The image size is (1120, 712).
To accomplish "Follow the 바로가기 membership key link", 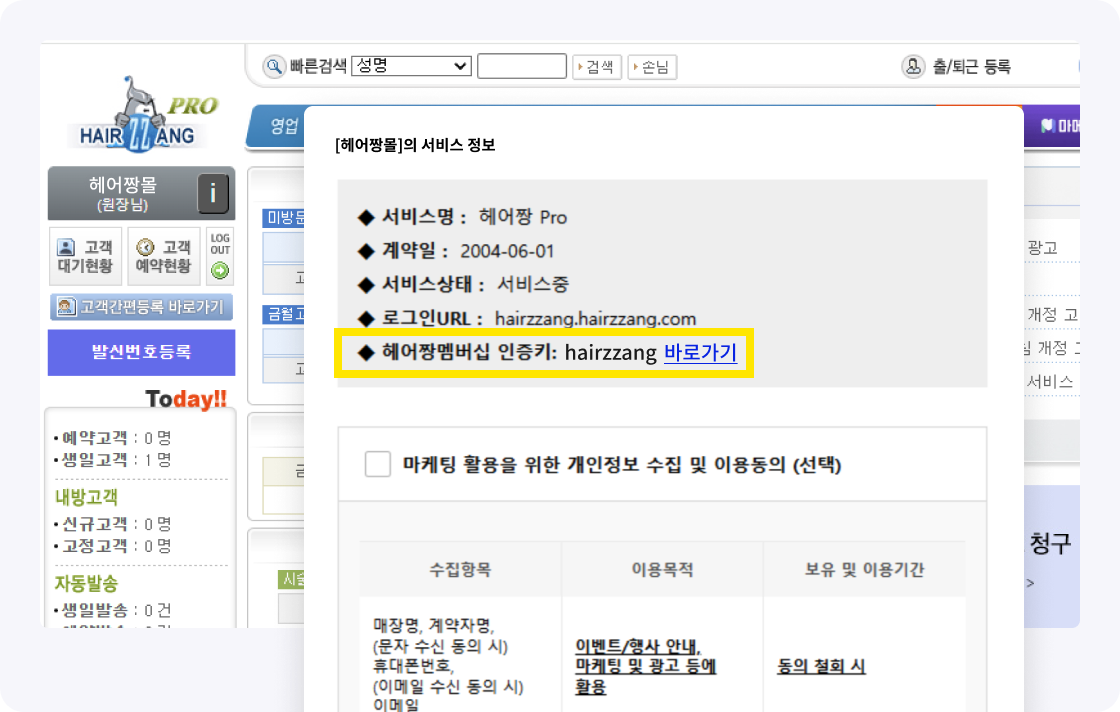I will (700, 353).
